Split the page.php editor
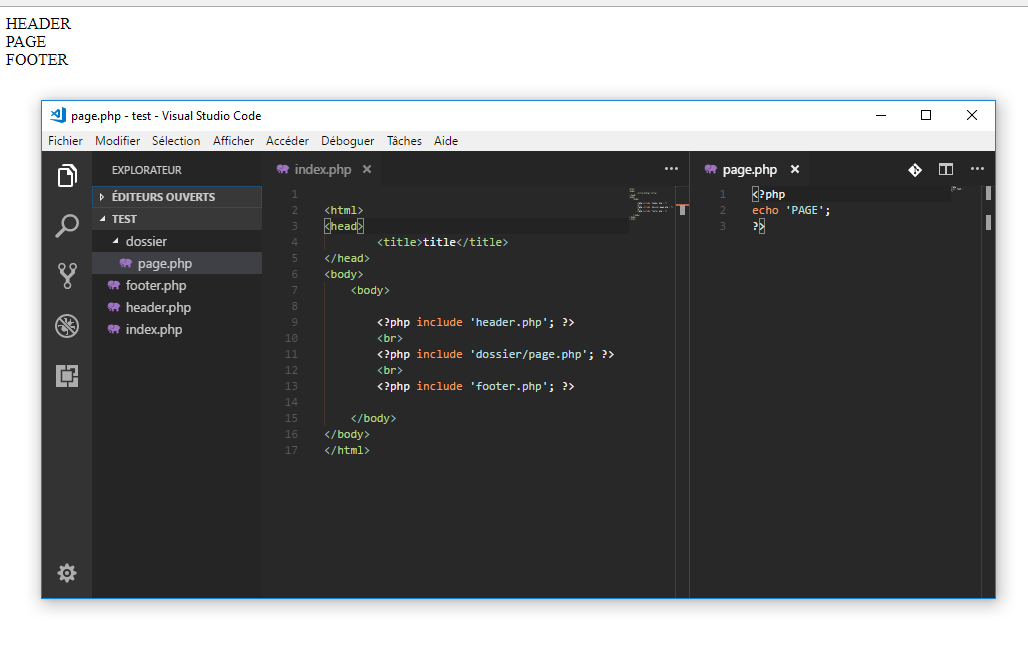This screenshot has height=669, width=1028. click(945, 169)
